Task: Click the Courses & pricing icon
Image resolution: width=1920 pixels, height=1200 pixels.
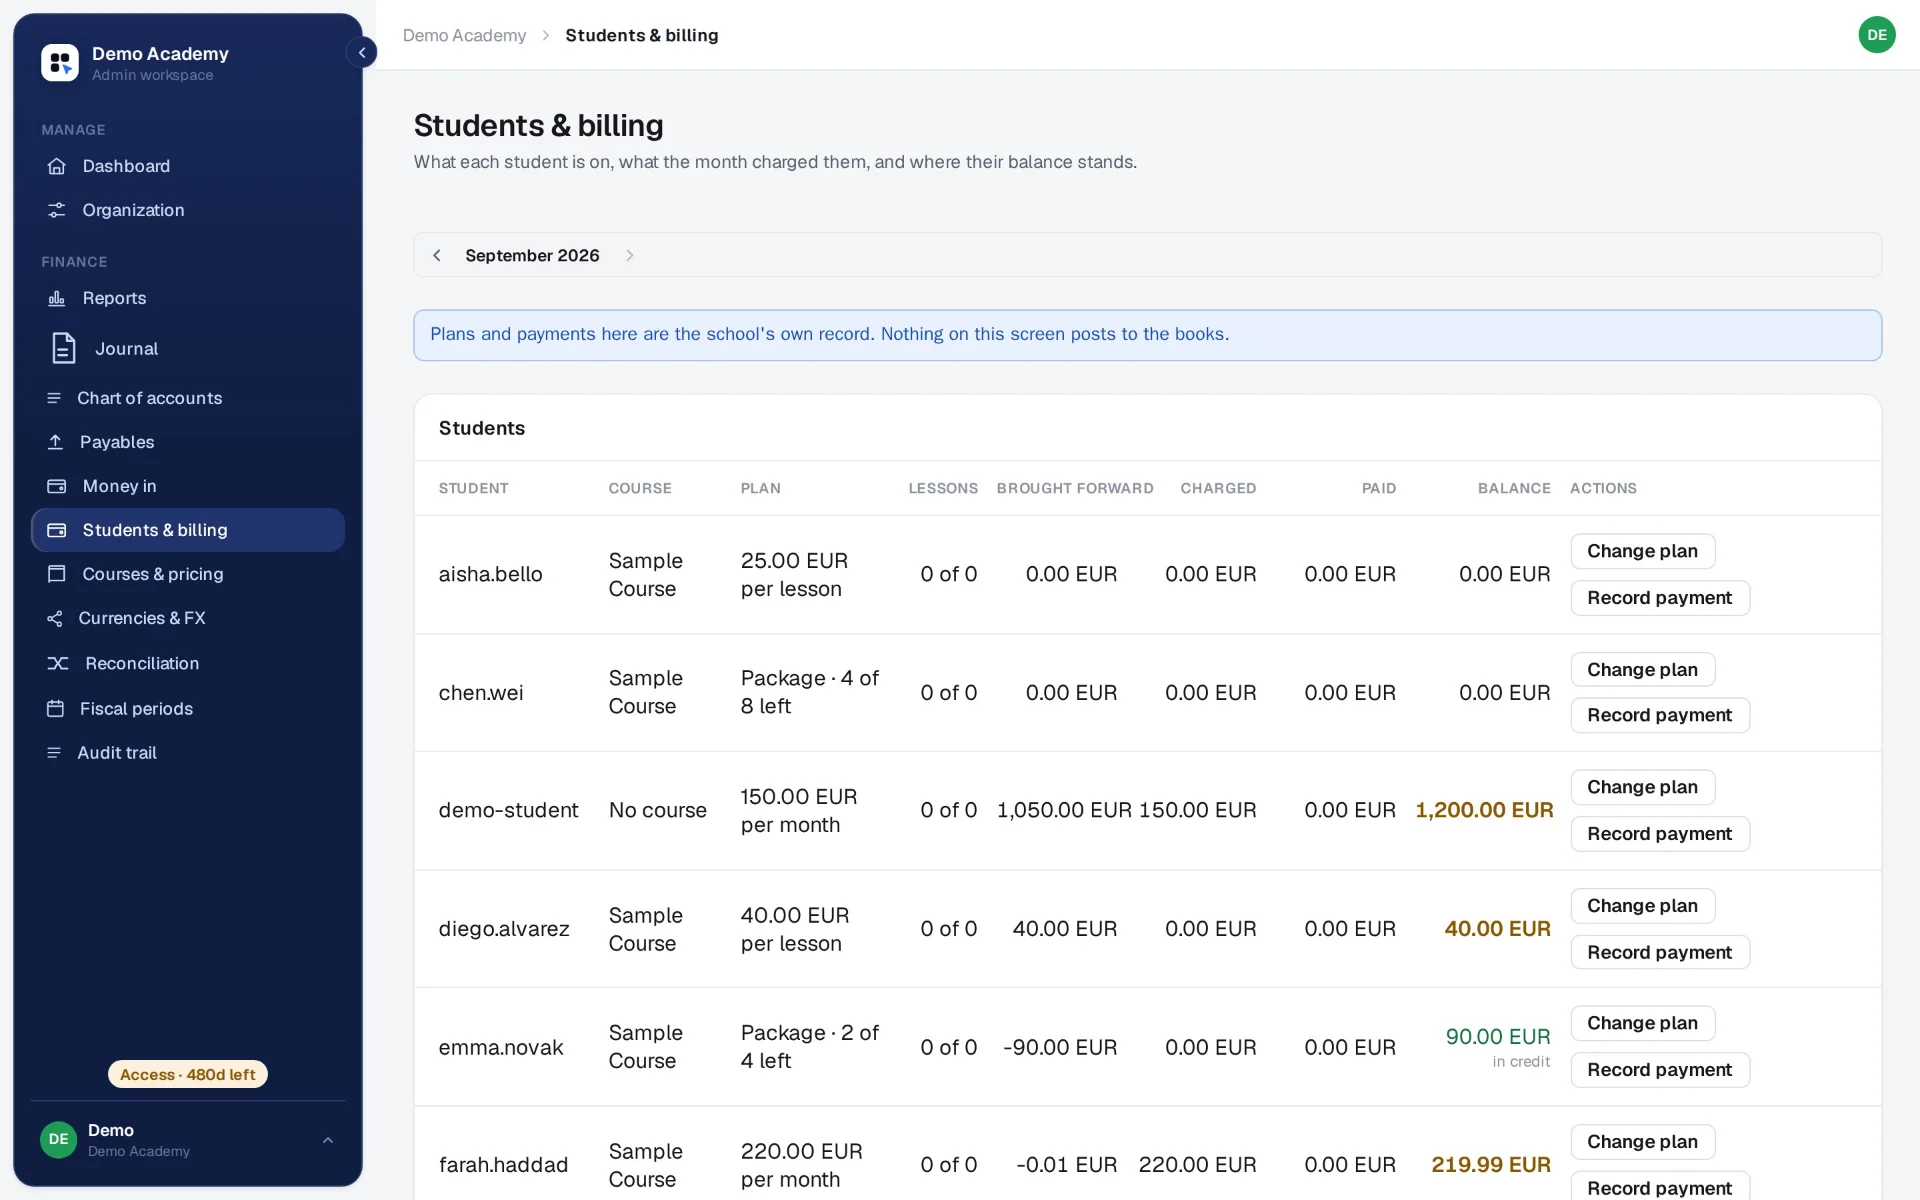Action: point(57,574)
